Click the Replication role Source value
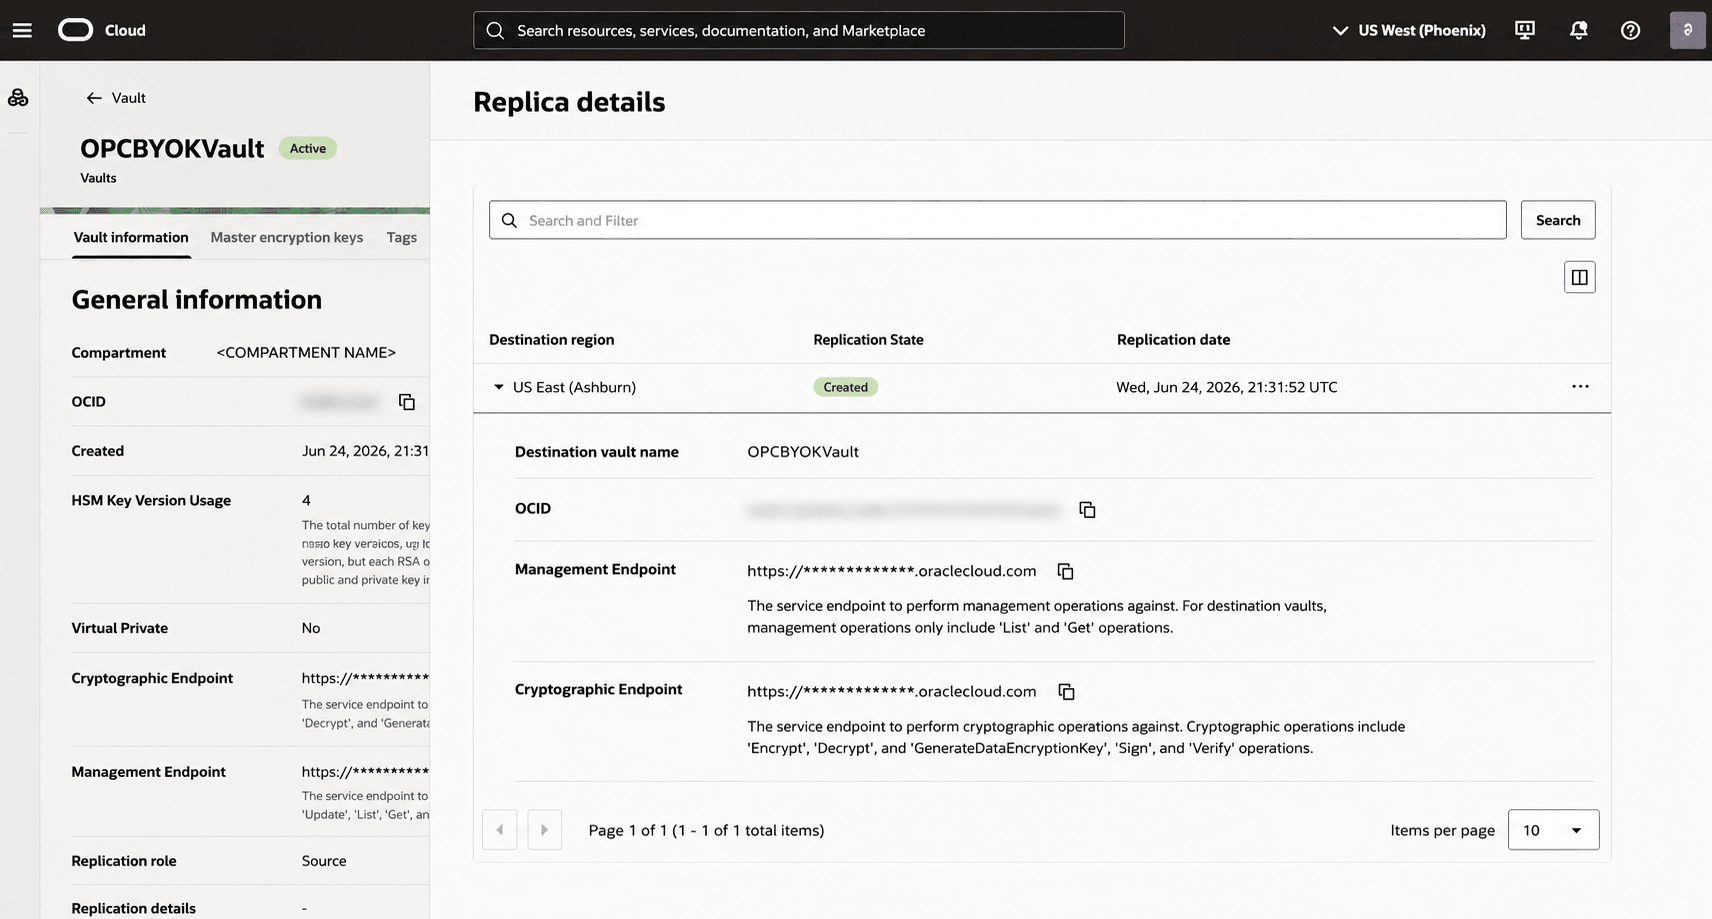The image size is (1712, 919). pyautogui.click(x=324, y=861)
